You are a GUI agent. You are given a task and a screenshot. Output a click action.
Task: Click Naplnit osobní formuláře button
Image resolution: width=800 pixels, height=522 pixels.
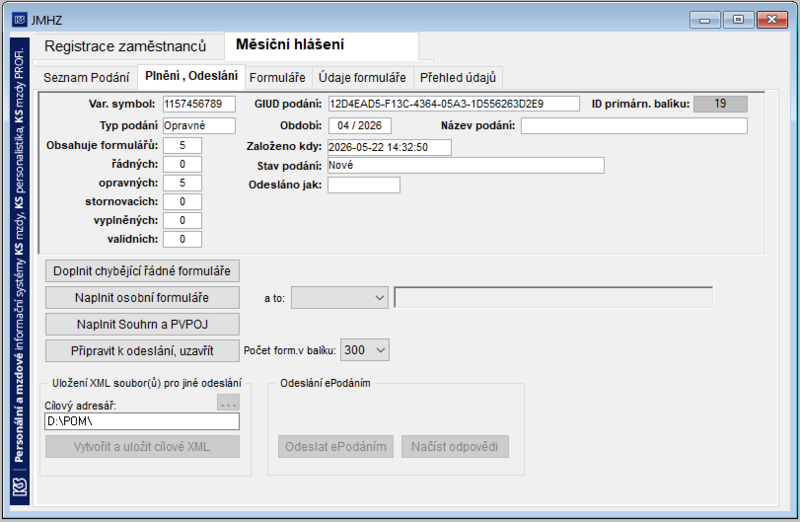(x=142, y=297)
